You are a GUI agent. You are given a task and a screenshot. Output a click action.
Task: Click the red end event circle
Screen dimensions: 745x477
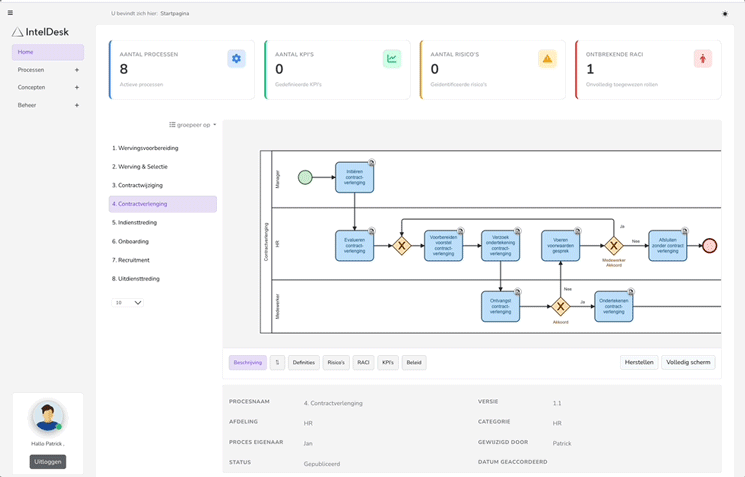point(709,245)
